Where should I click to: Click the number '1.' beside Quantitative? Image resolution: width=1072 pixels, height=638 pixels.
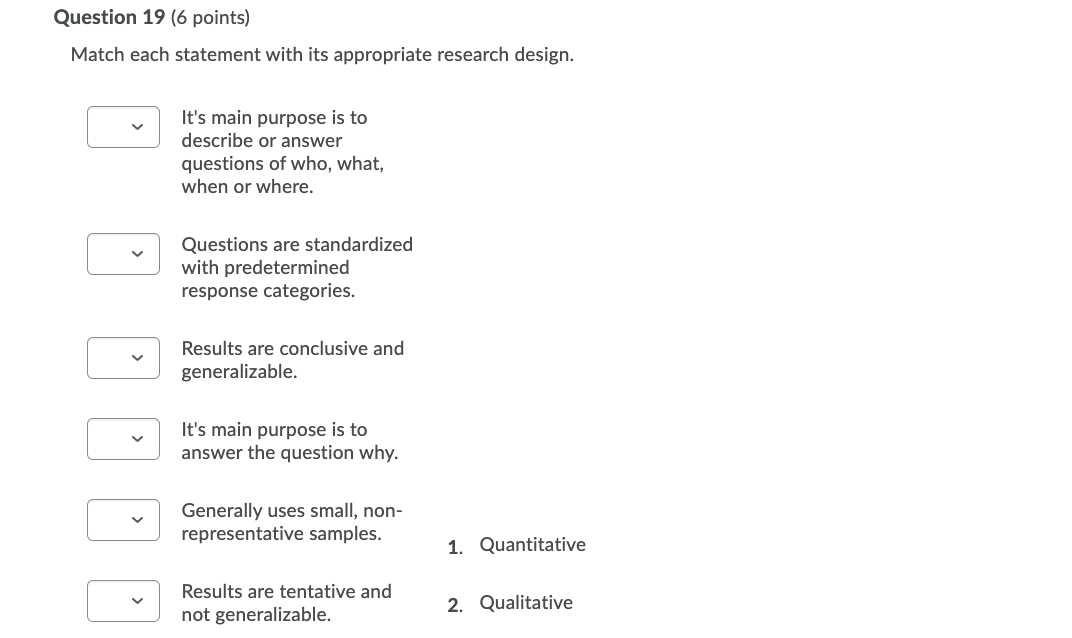(x=455, y=547)
